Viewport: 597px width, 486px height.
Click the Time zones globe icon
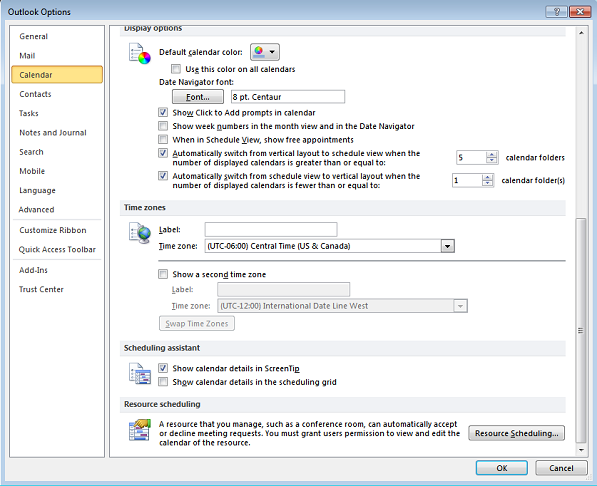(x=140, y=233)
